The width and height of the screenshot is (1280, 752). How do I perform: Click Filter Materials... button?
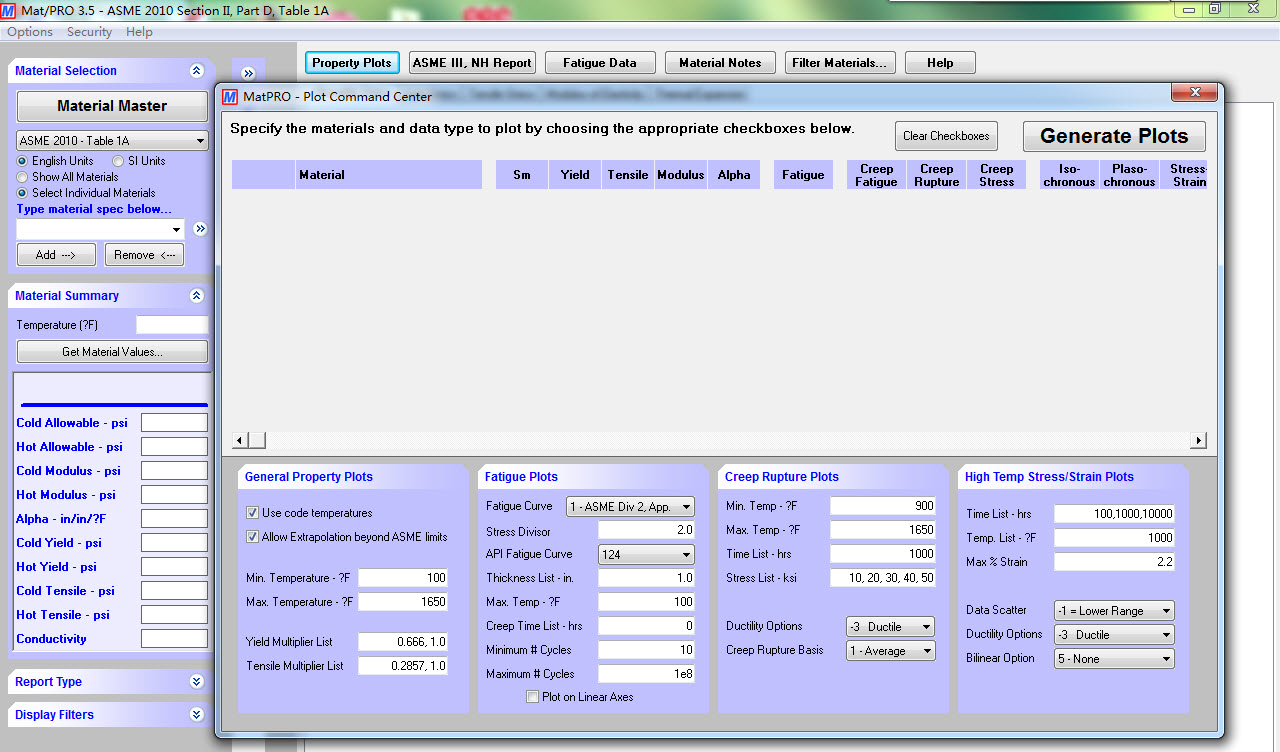coord(840,63)
